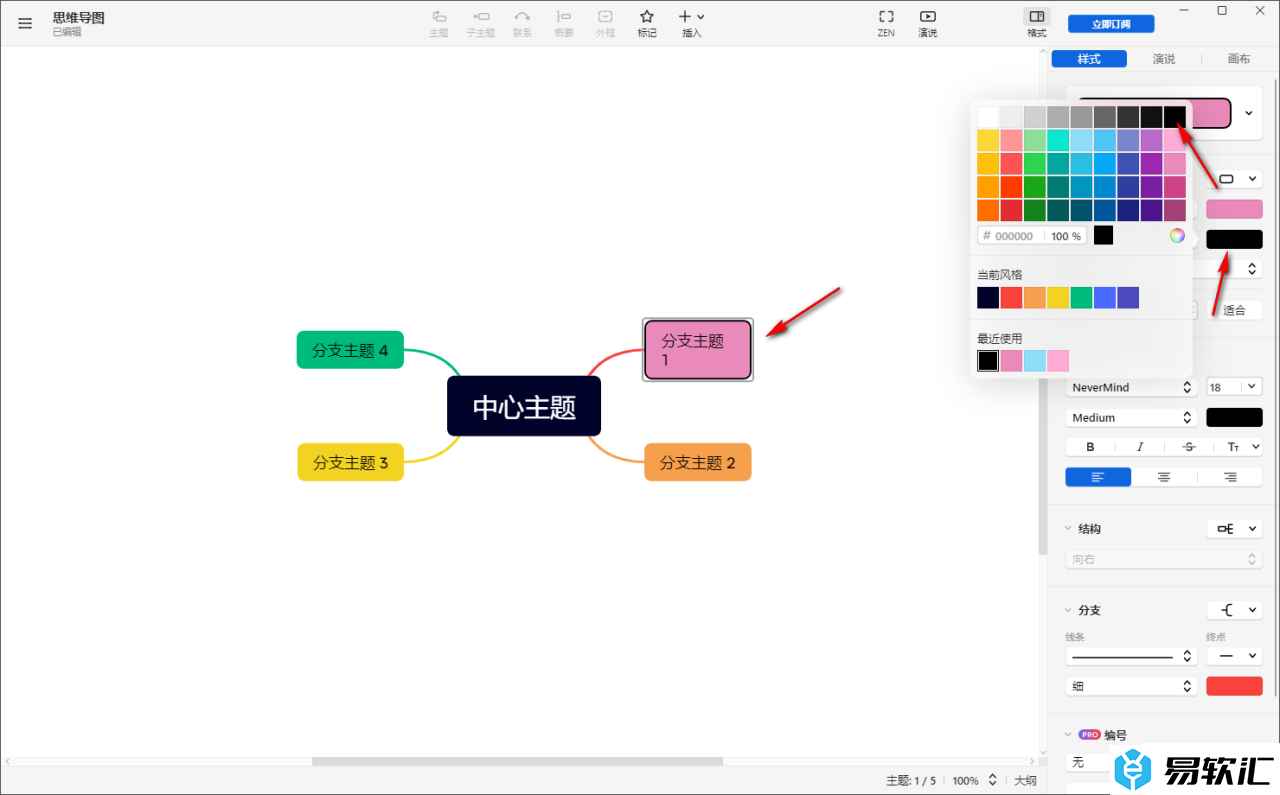Open the structure type dropdown
The image size is (1280, 795).
tap(1234, 528)
